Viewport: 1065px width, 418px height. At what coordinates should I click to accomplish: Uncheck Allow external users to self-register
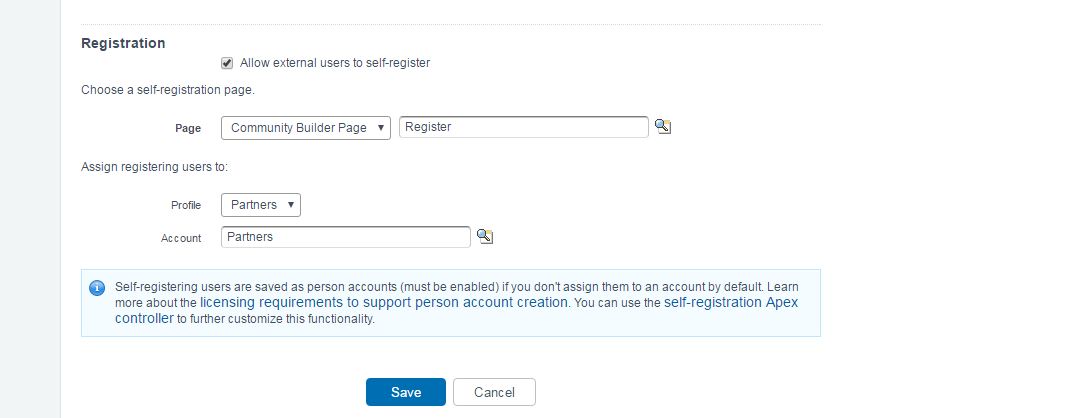tap(227, 63)
